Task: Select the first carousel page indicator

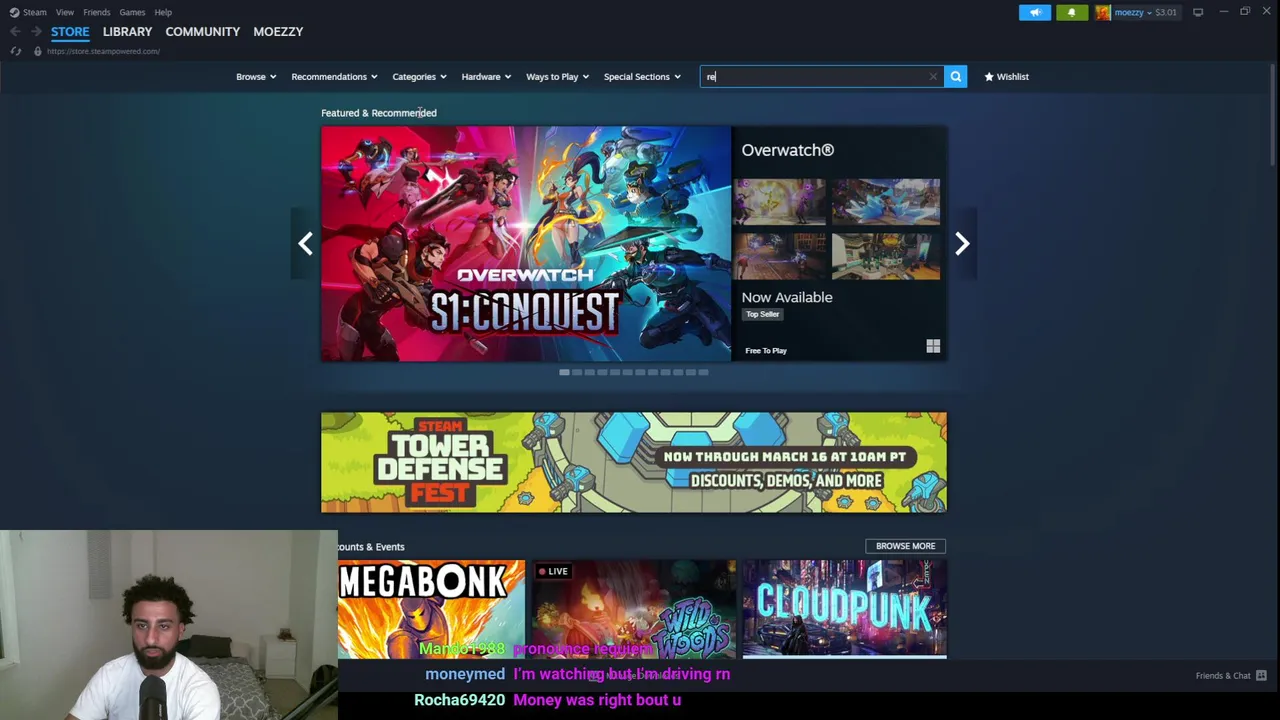Action: click(x=564, y=372)
